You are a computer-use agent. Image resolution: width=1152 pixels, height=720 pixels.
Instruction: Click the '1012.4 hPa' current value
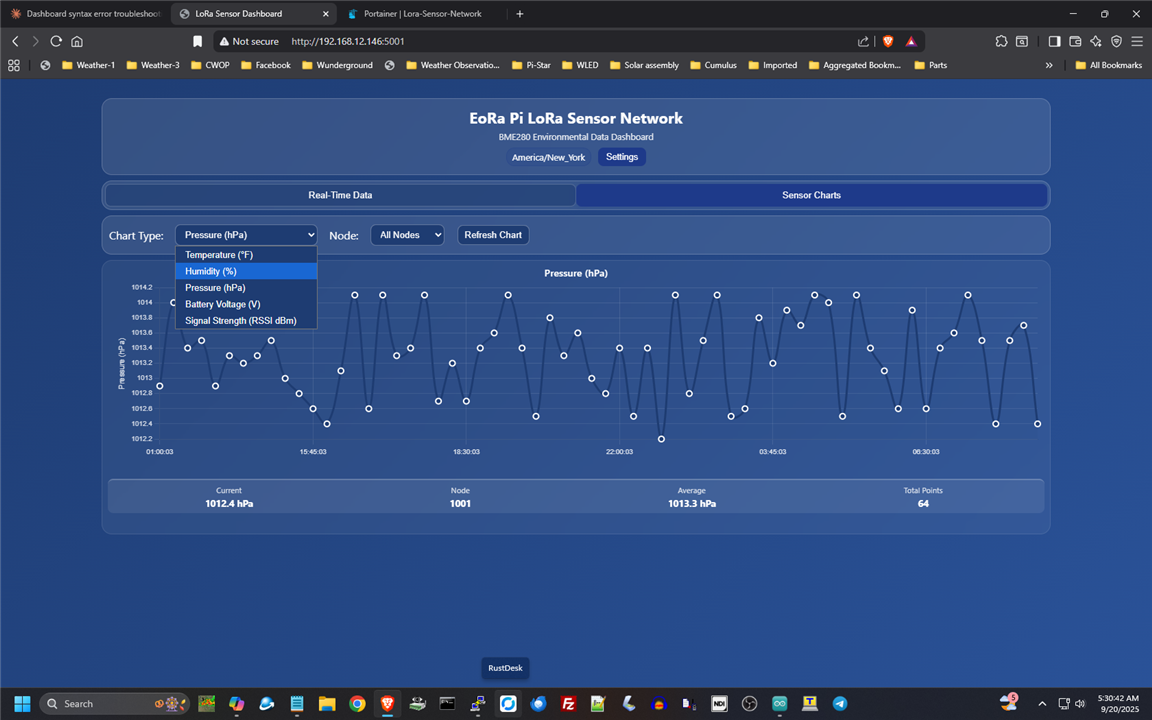pos(229,504)
